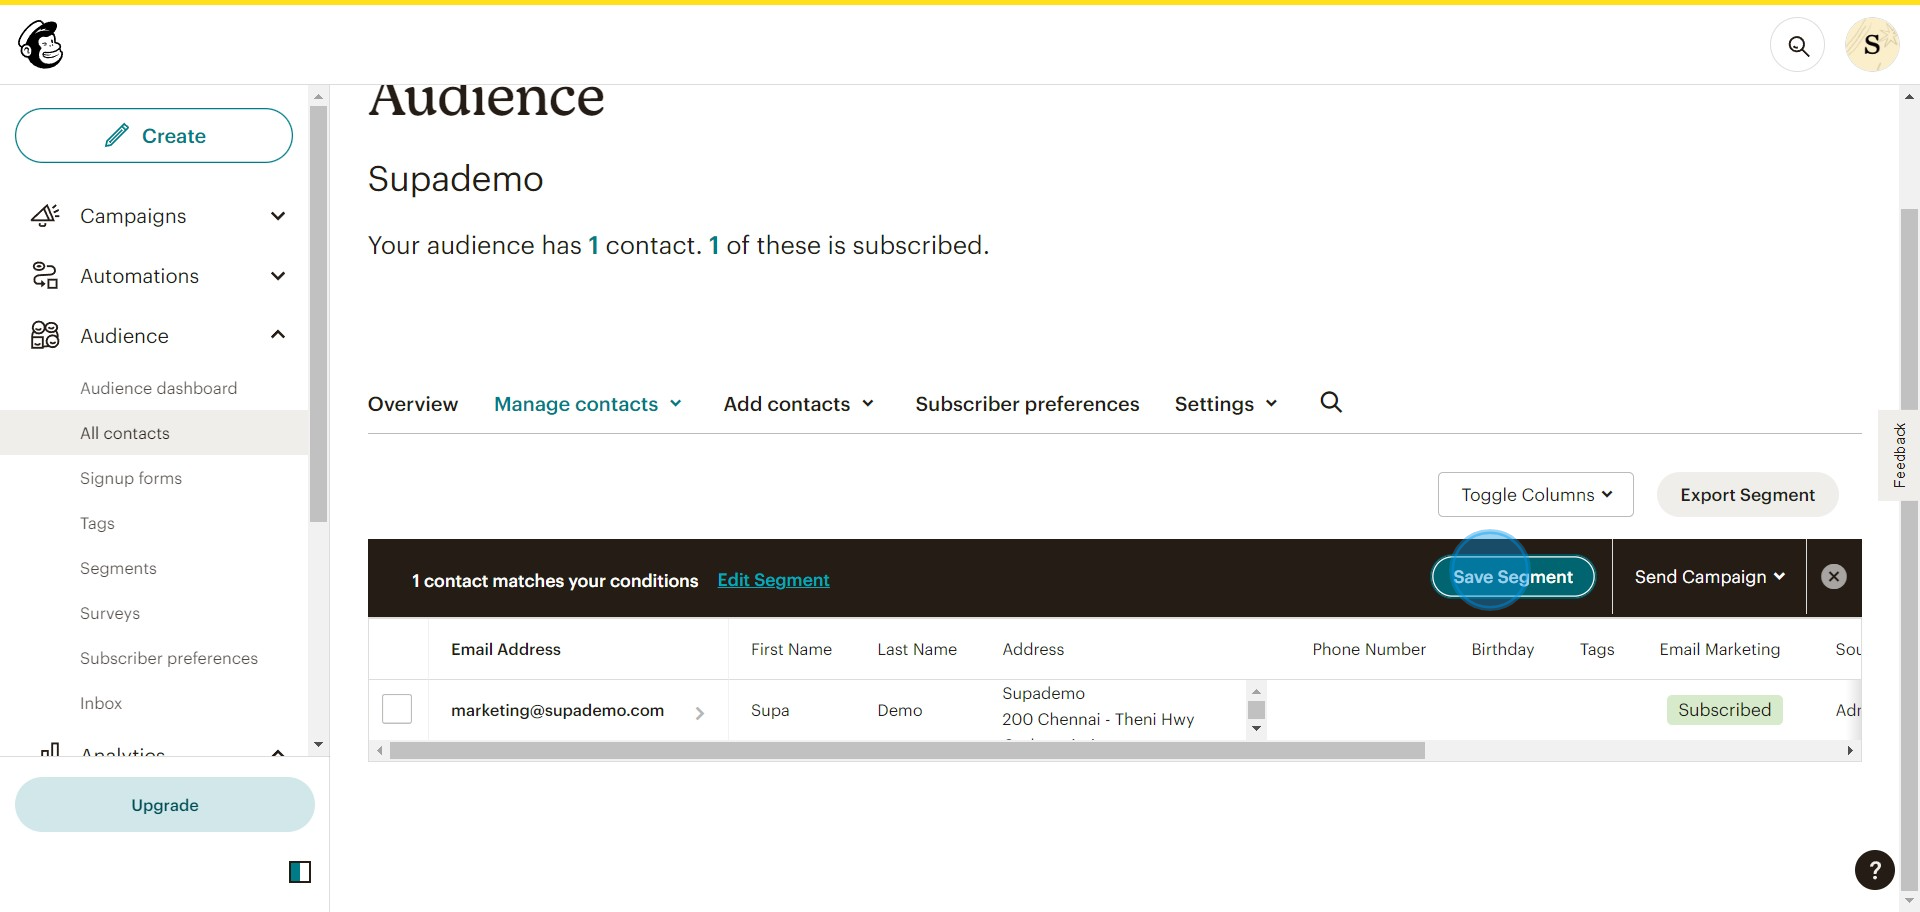Open global search magnifier in header
Viewport: 1920px width, 912px height.
click(x=1798, y=46)
